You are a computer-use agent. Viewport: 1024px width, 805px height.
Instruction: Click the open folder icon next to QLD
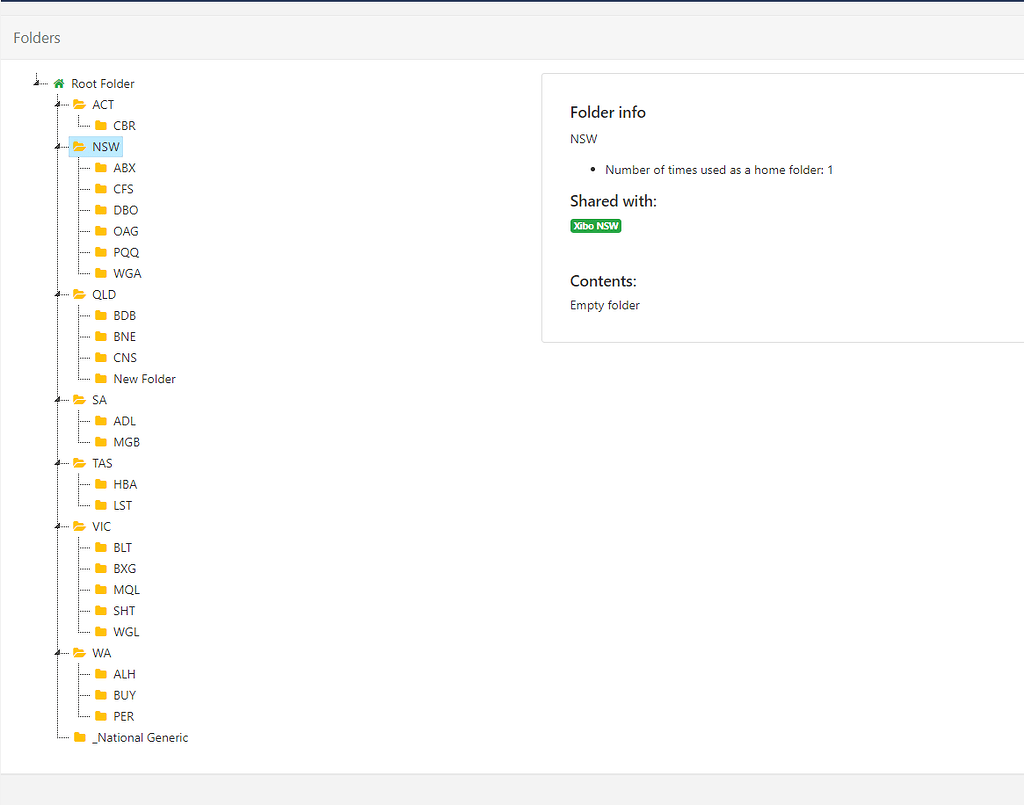pos(80,294)
